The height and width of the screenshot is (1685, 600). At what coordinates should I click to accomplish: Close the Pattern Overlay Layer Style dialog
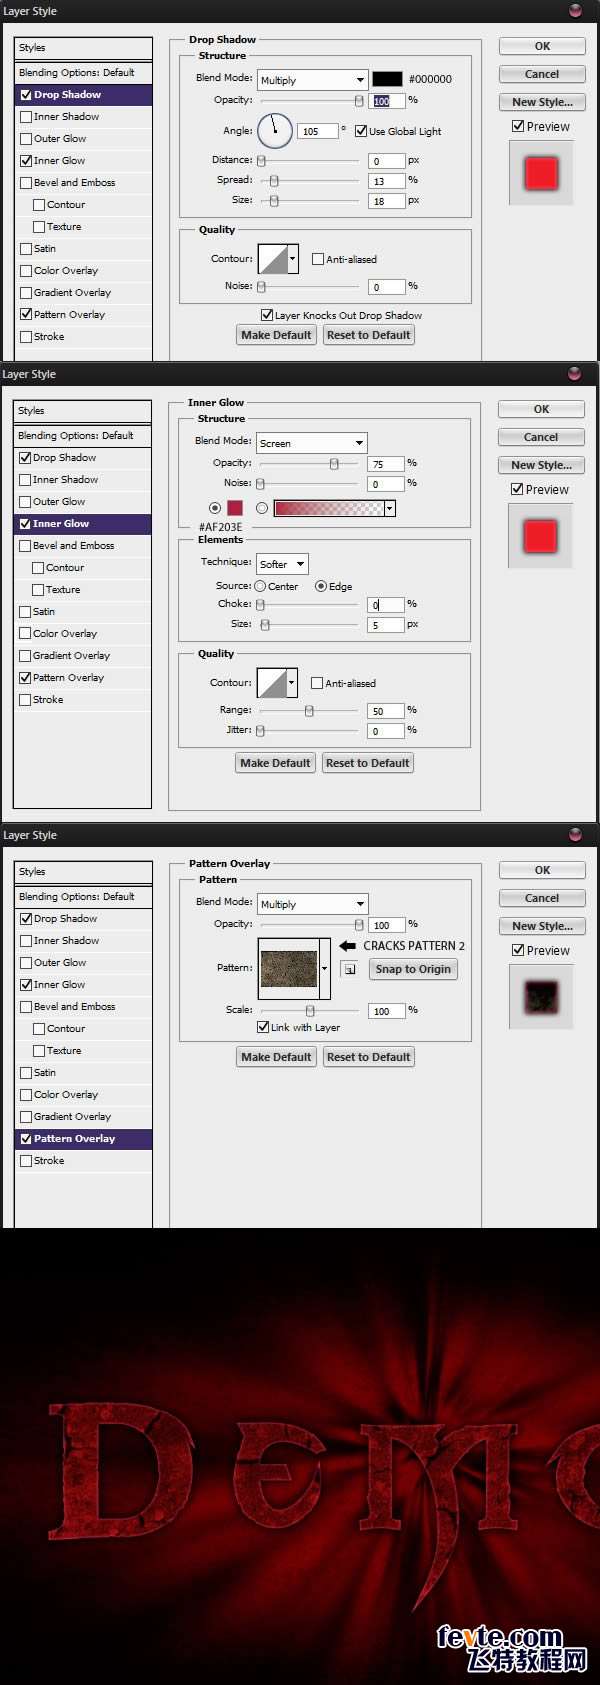(x=575, y=835)
